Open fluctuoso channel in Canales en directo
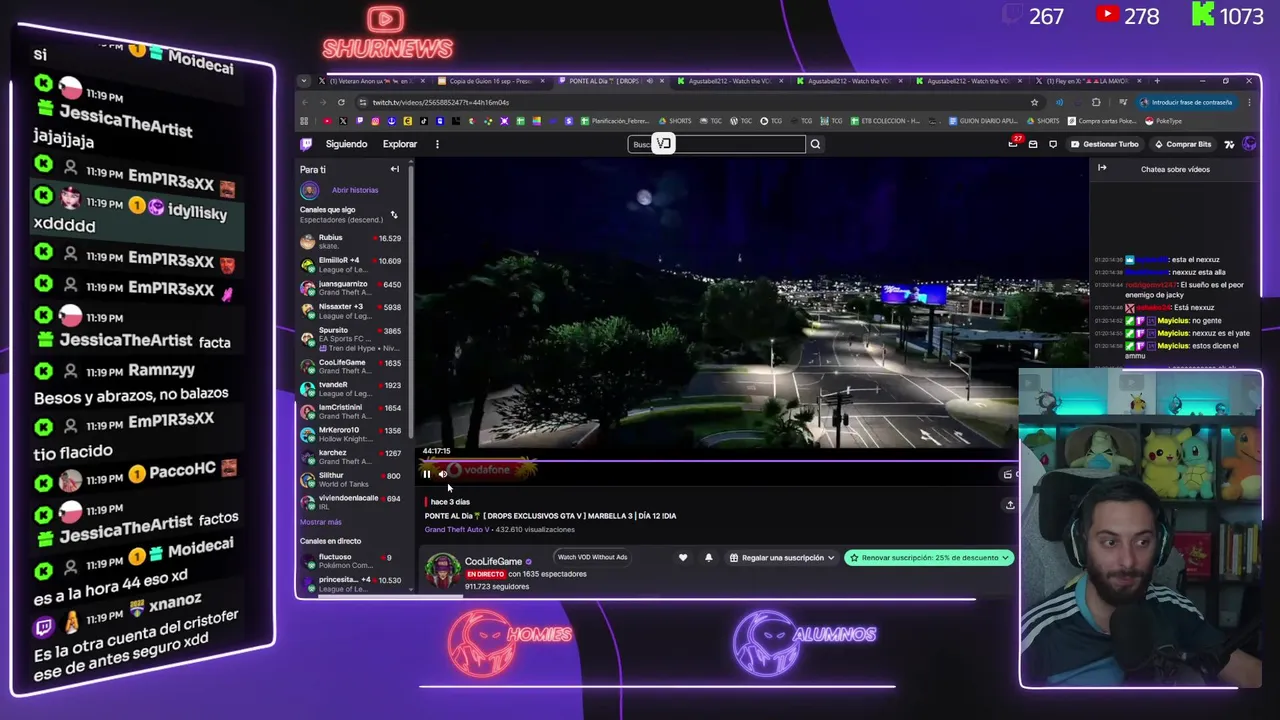This screenshot has width=1280, height=720. point(351,560)
